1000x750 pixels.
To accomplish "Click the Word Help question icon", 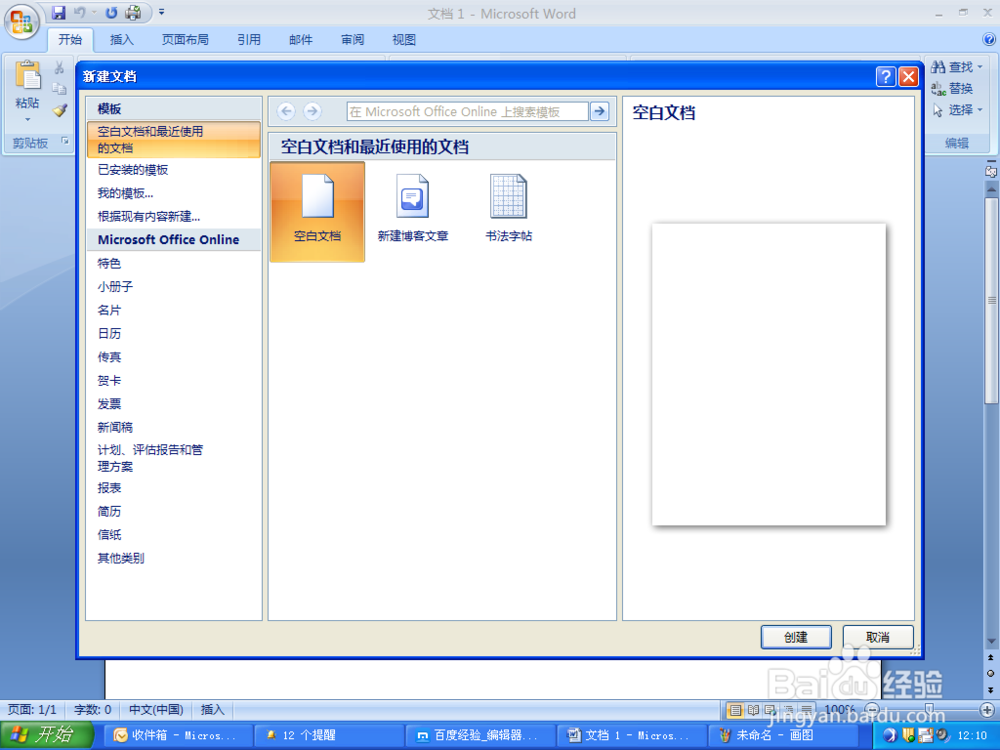I will click(989, 40).
